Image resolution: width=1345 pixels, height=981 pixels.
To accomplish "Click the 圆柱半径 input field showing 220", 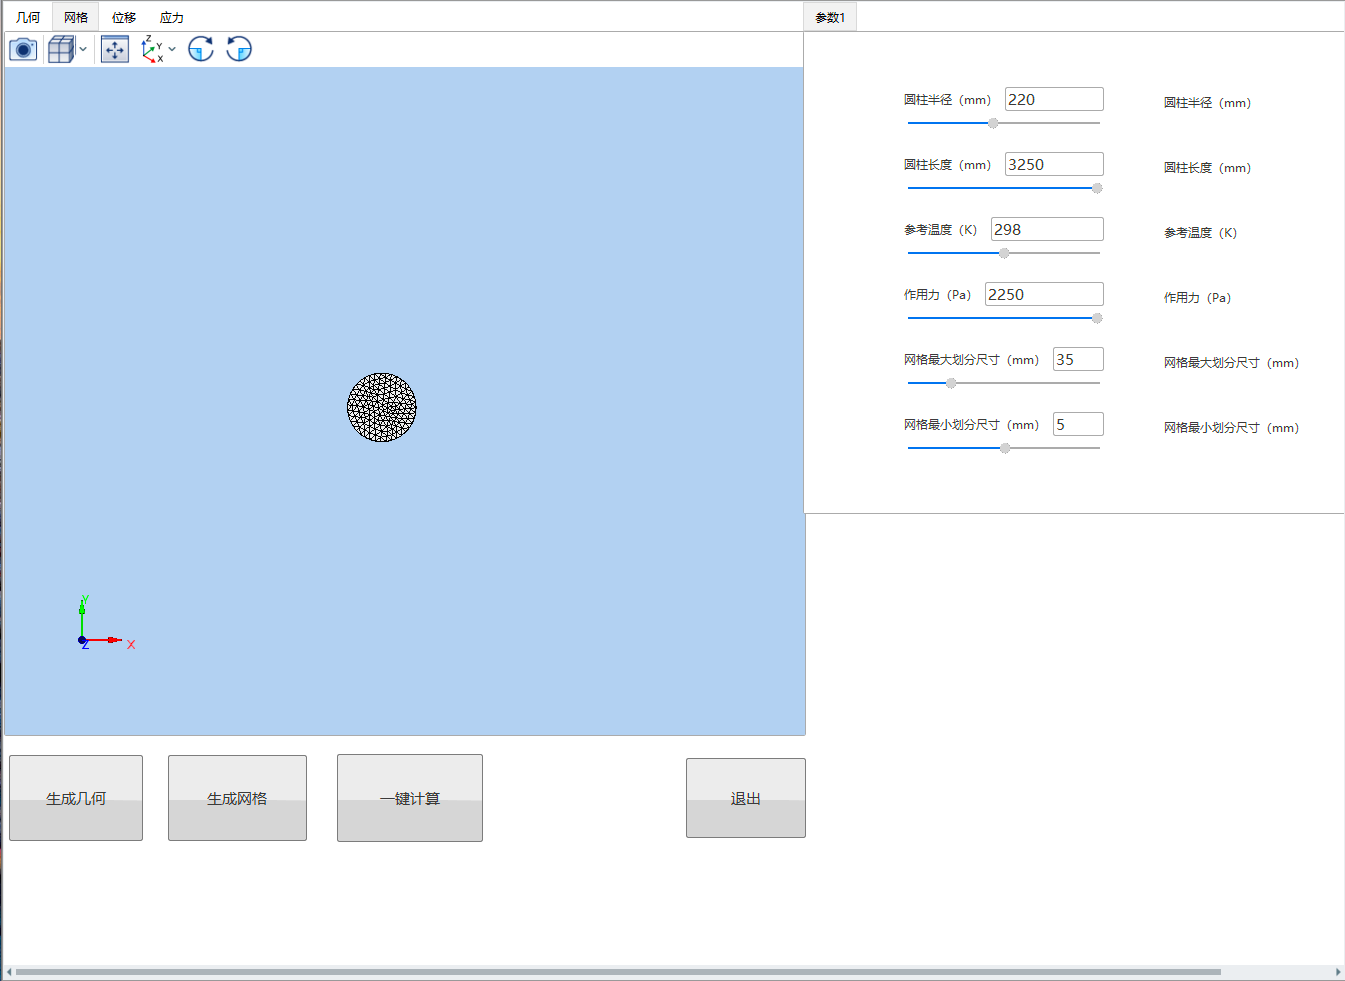I will point(1054,99).
